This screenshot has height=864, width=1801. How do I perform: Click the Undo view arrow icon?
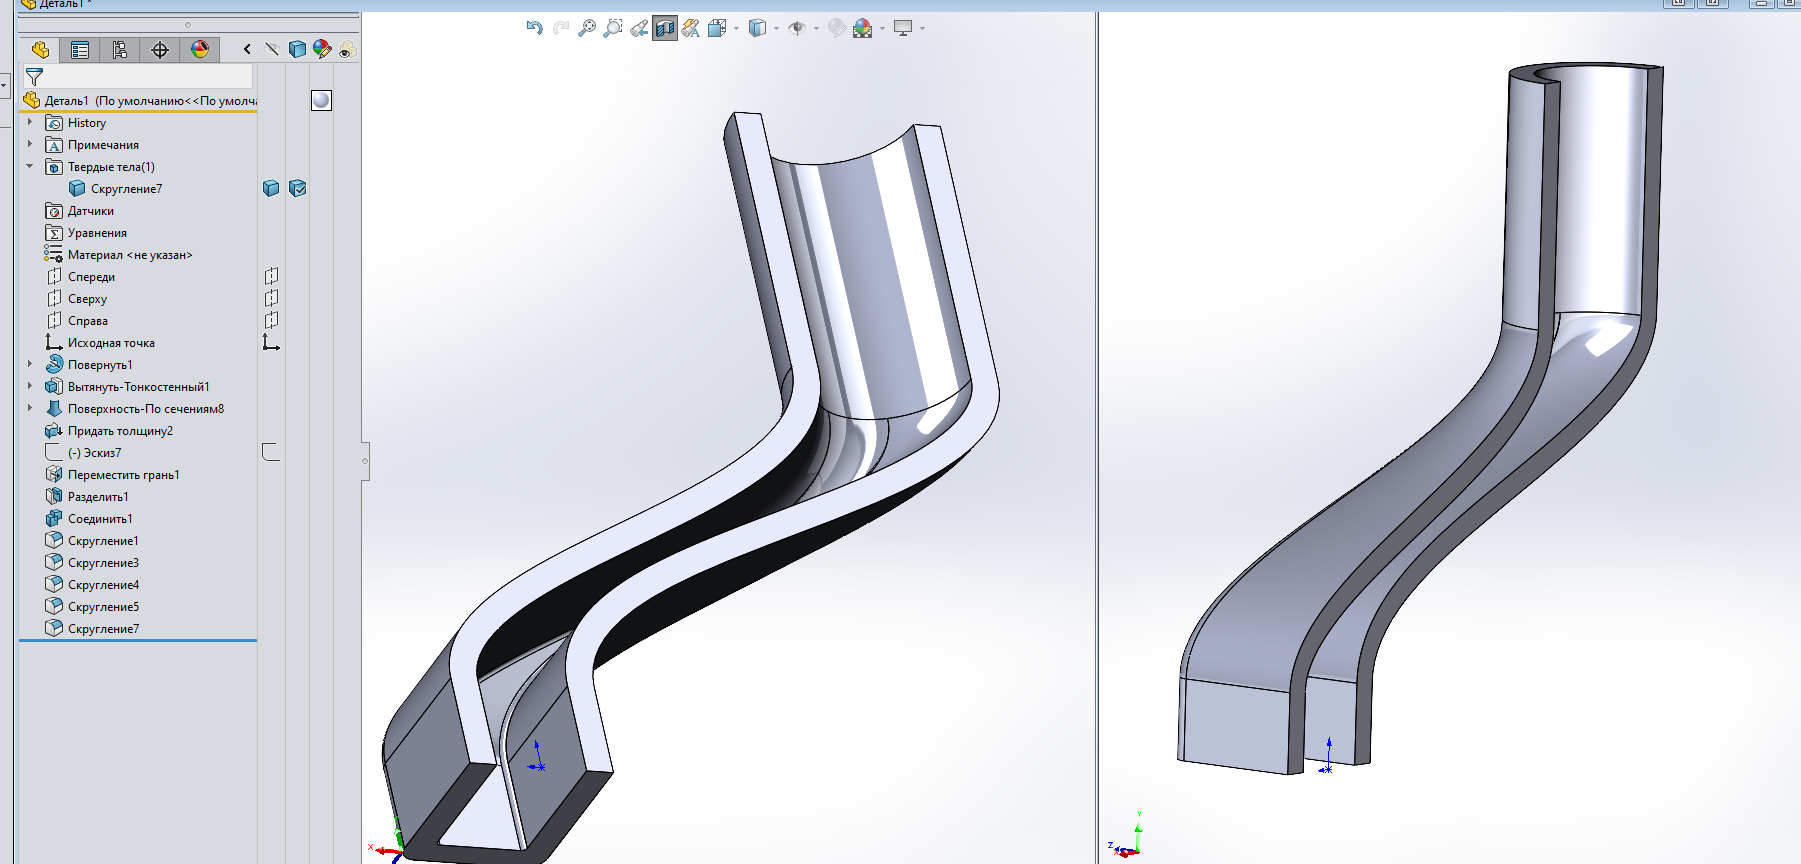click(x=535, y=28)
